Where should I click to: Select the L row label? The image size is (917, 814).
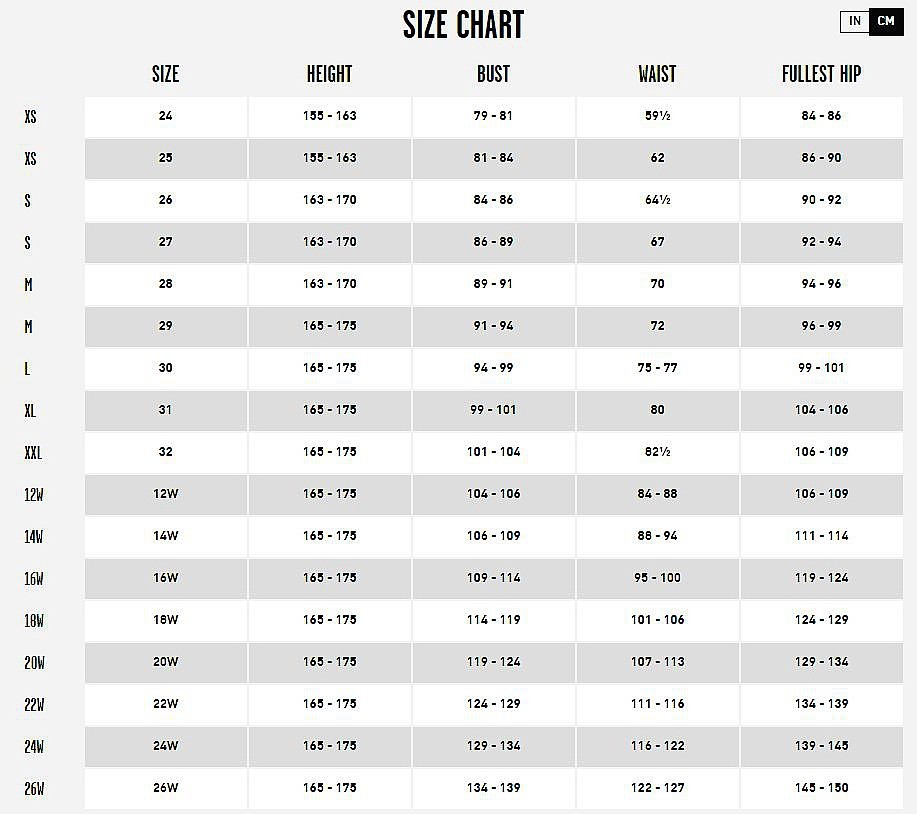click(27, 369)
